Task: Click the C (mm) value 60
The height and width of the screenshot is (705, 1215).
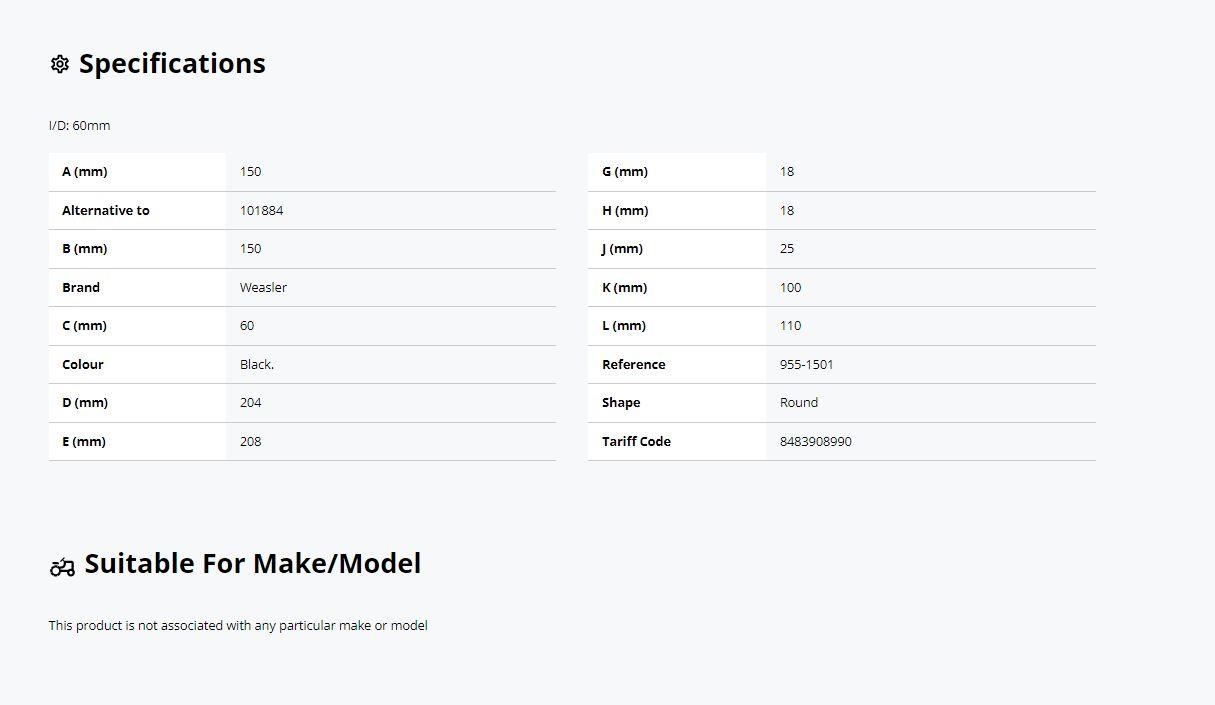Action: (247, 326)
